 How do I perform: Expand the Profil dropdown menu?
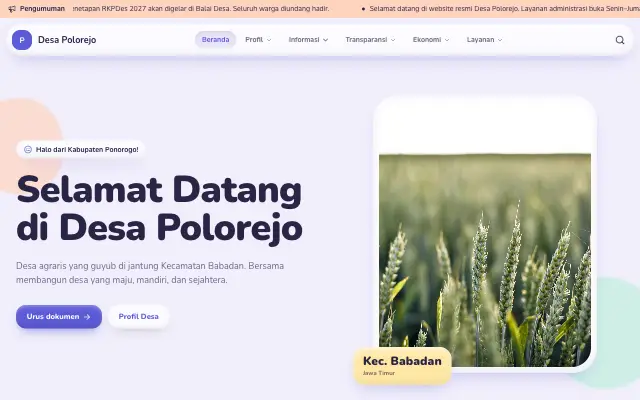(258, 40)
